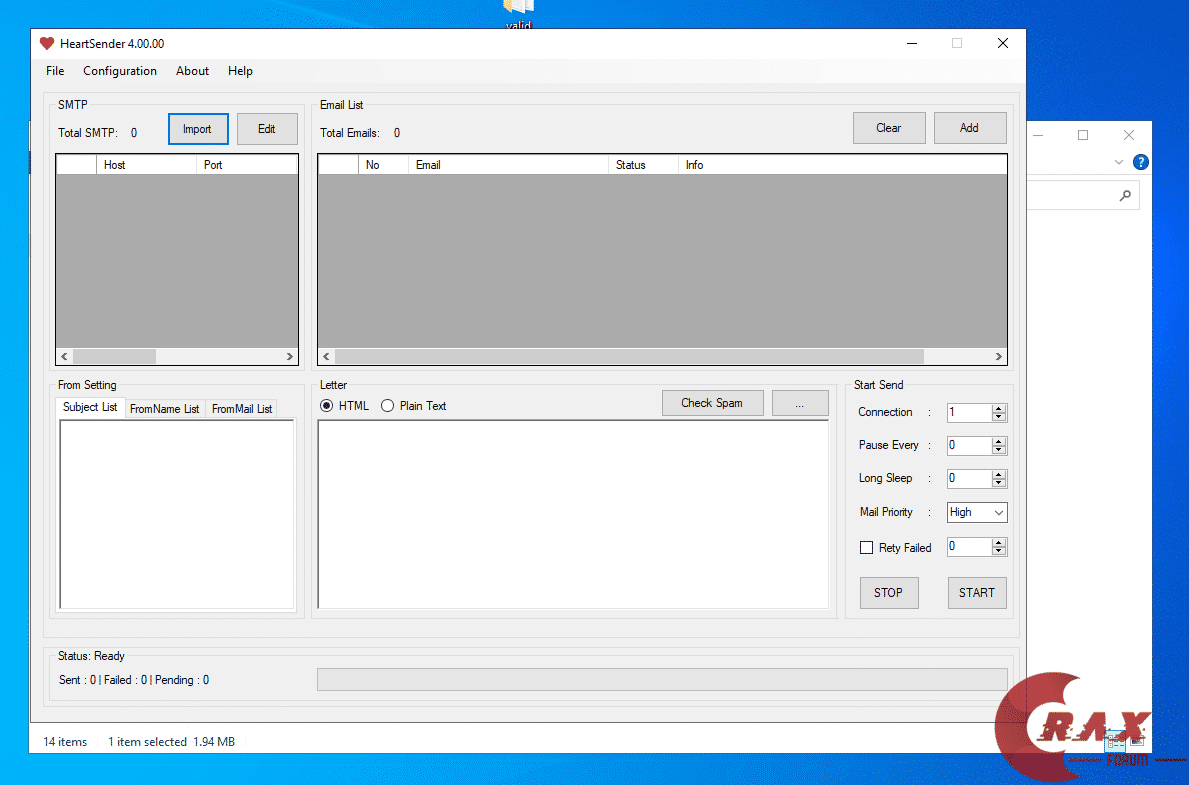Enable the Rety Failed checkbox
Screen dimensions: 1189x785
(x=866, y=548)
